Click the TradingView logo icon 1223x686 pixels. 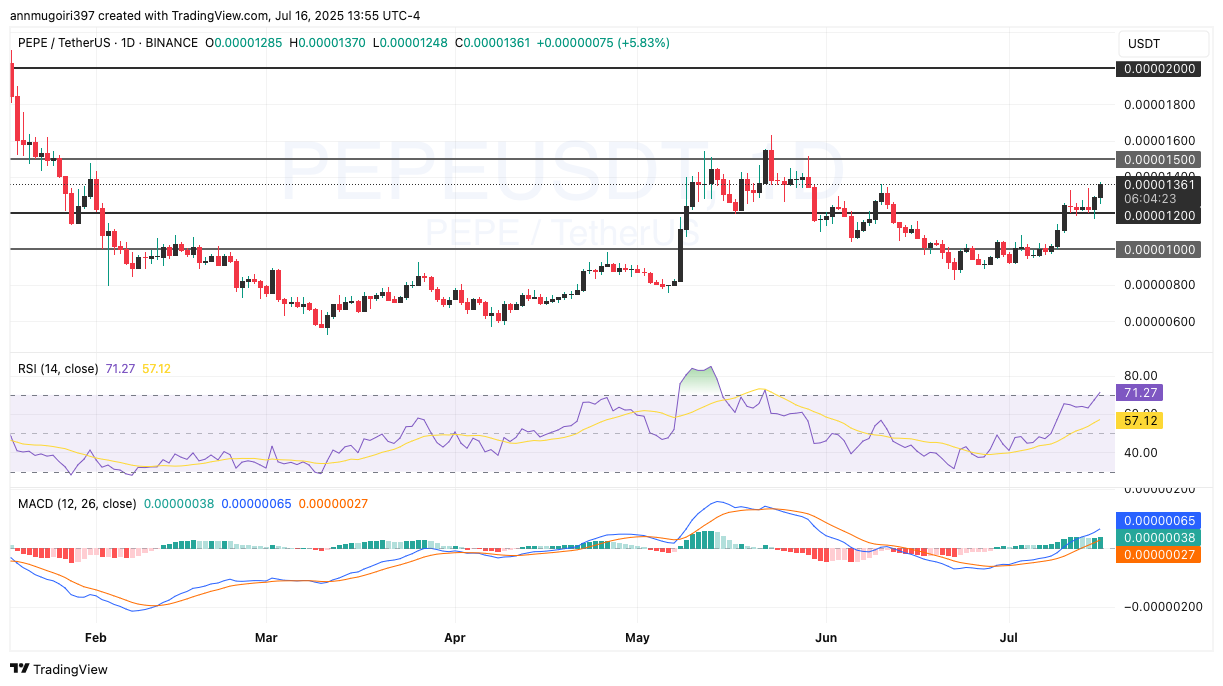(18, 669)
